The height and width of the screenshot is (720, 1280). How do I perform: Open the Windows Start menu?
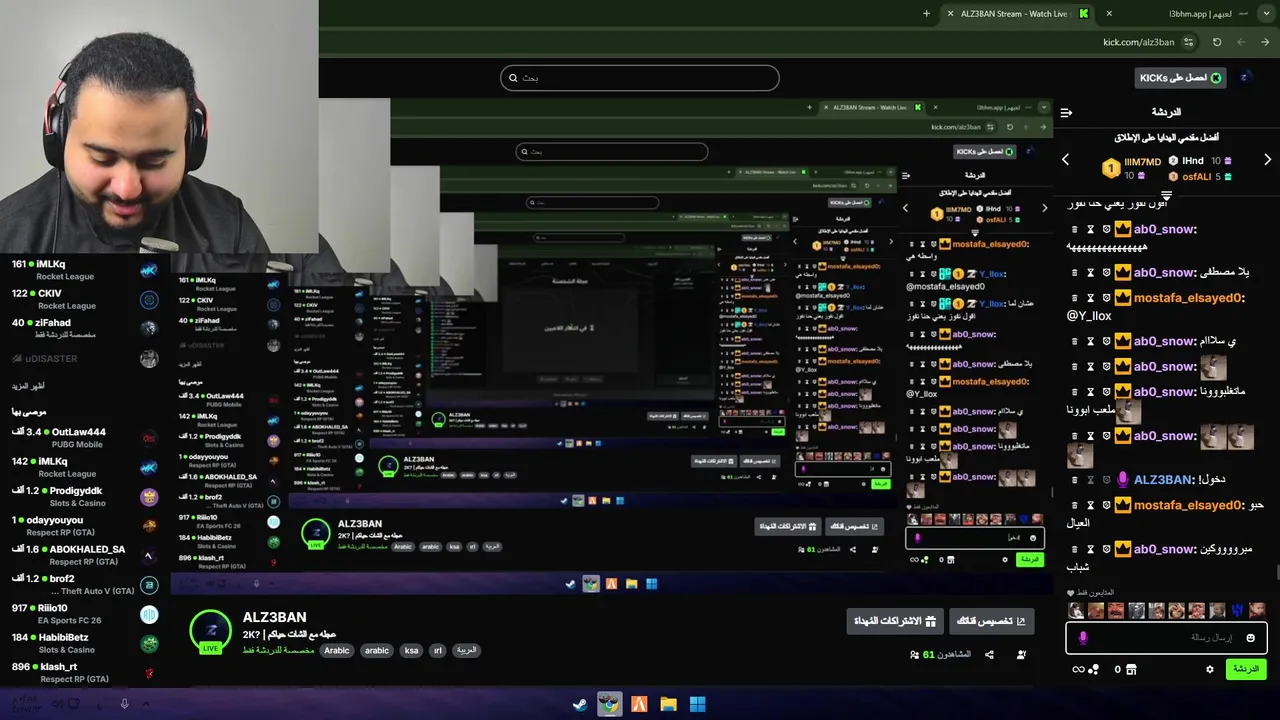[x=697, y=704]
